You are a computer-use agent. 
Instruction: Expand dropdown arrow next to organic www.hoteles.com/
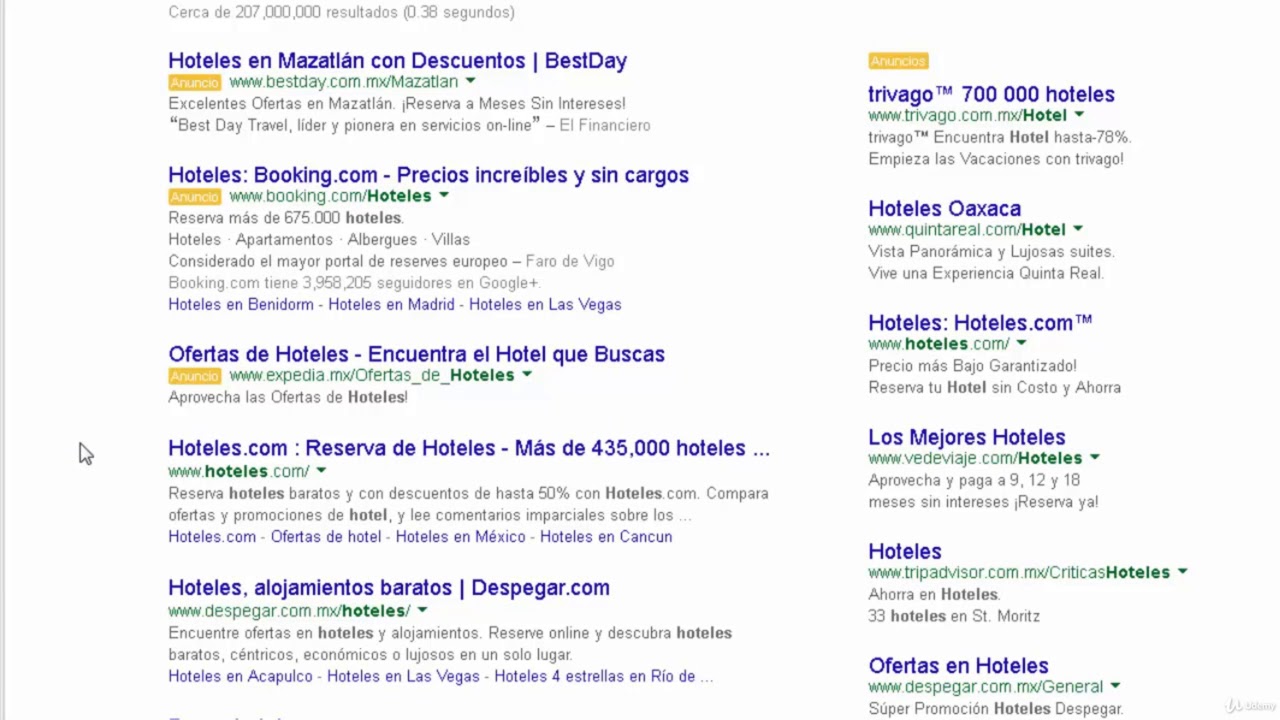click(321, 471)
